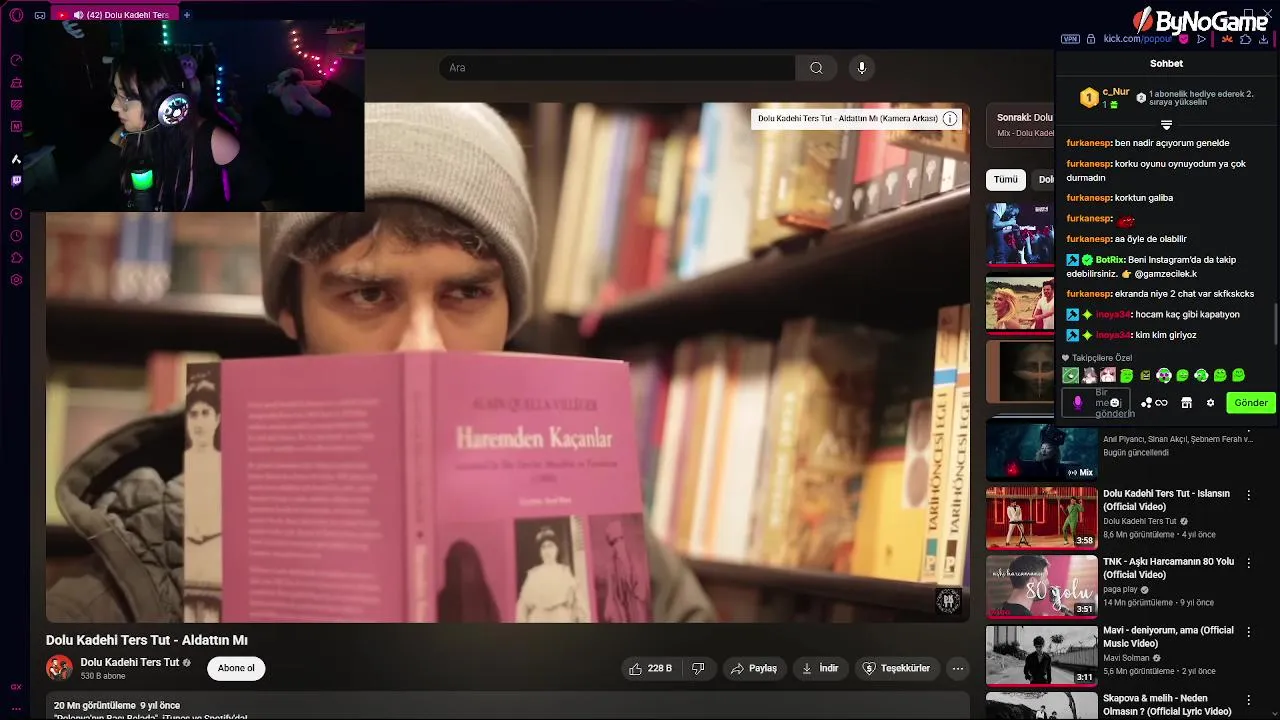Expand the gift leaderboard collapse arrow
This screenshot has width=1280, height=720.
click(x=1166, y=125)
